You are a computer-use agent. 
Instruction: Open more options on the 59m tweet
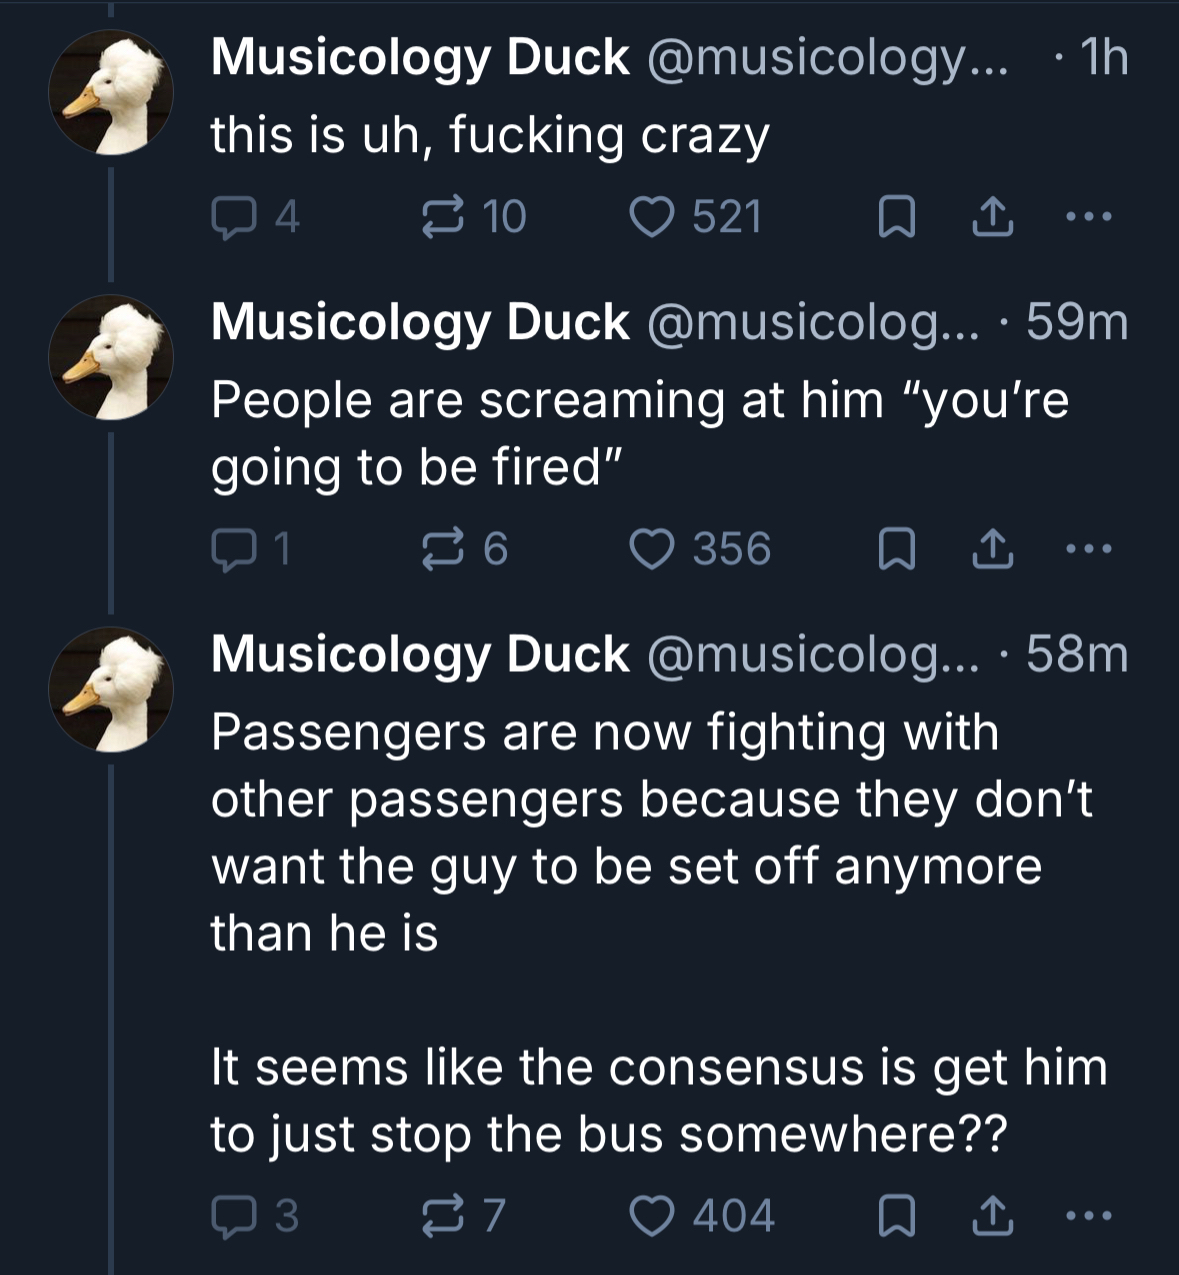[1088, 549]
